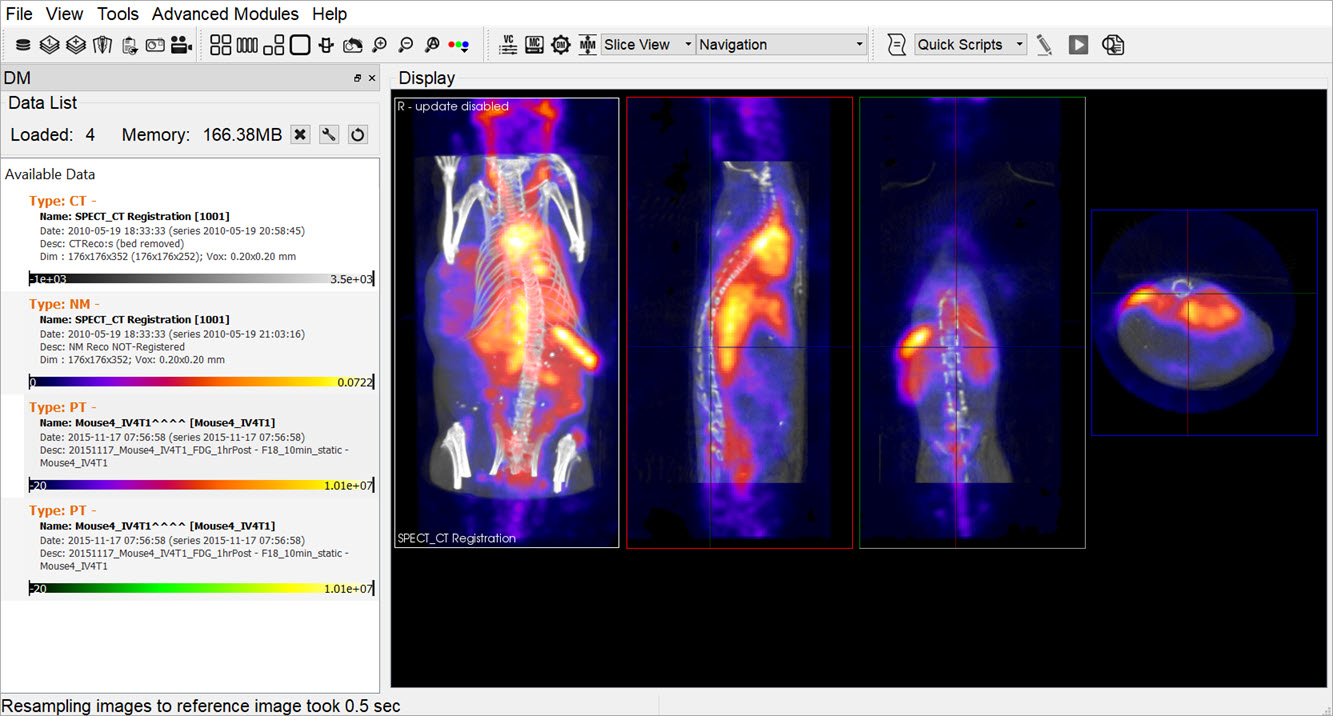
Task: Open the Slice View dropdown
Action: (648, 45)
